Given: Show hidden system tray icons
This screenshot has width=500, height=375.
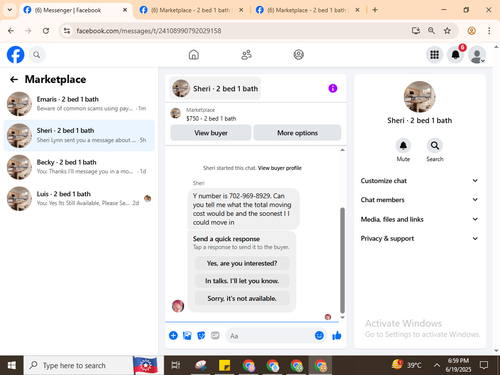Looking at the screenshot, I should click(436, 365).
